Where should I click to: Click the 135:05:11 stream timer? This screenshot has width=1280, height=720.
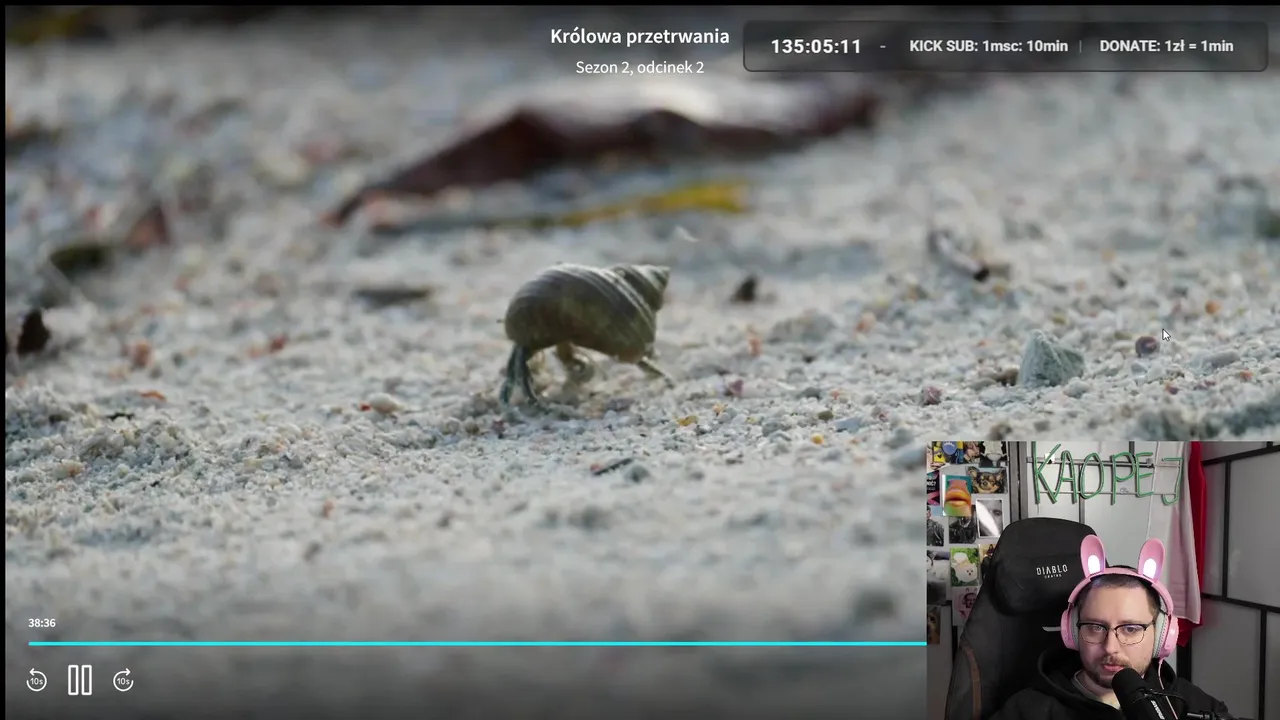(x=816, y=46)
